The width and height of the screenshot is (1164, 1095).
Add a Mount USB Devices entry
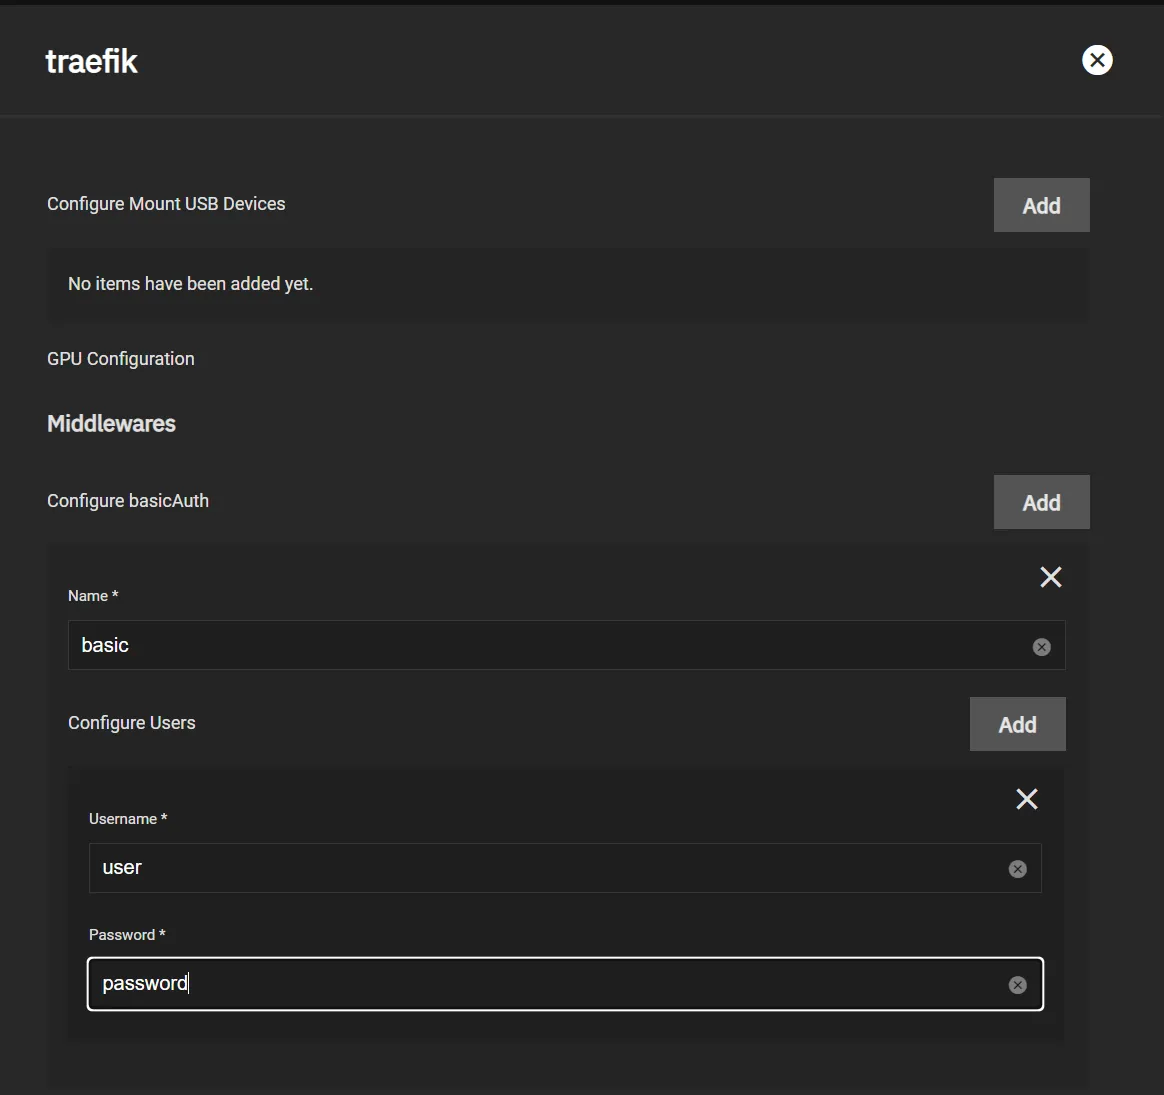pyautogui.click(x=1041, y=205)
